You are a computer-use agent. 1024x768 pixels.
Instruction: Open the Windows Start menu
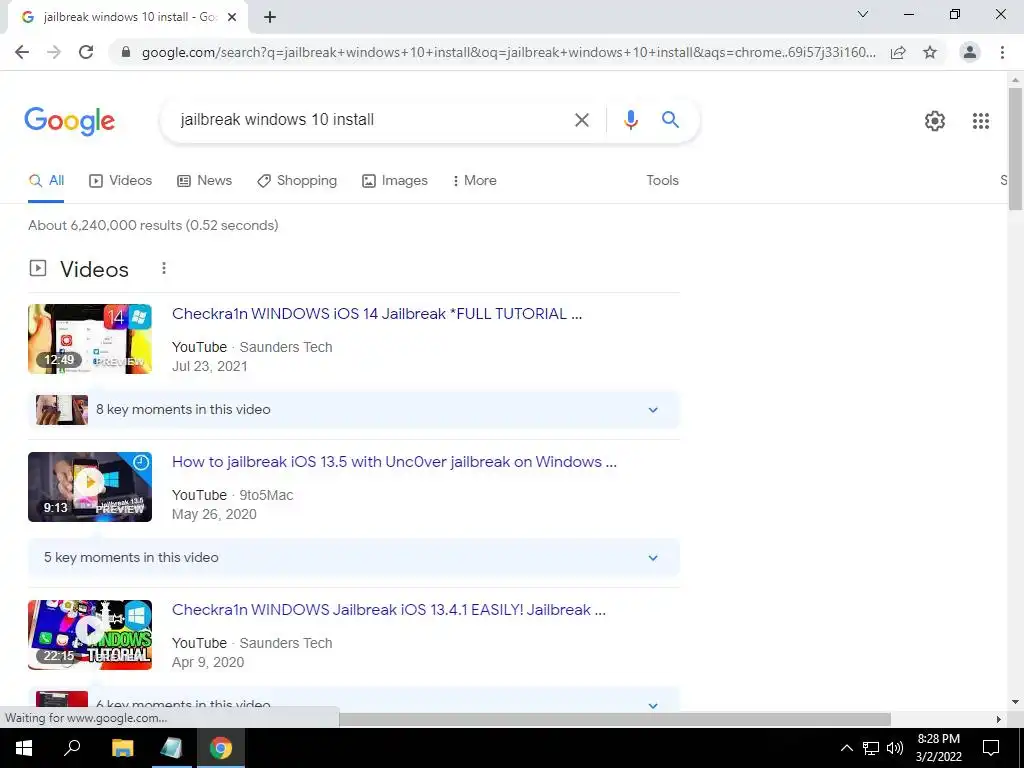click(24, 748)
